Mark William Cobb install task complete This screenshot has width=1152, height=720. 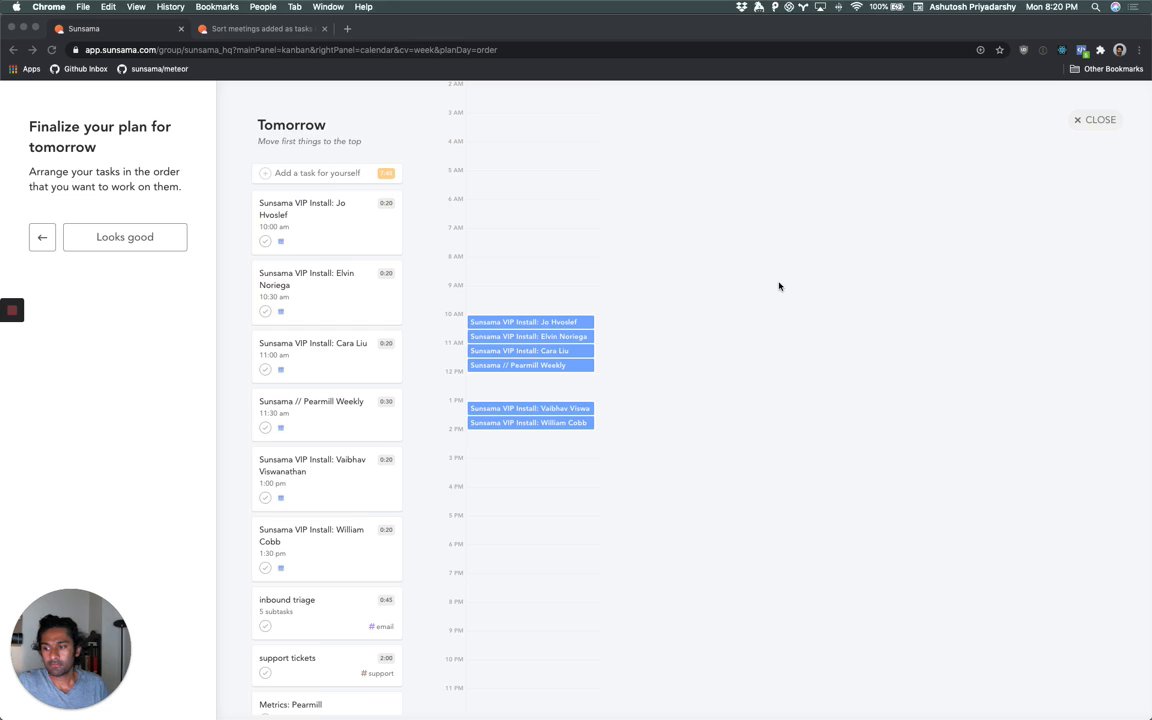point(265,567)
